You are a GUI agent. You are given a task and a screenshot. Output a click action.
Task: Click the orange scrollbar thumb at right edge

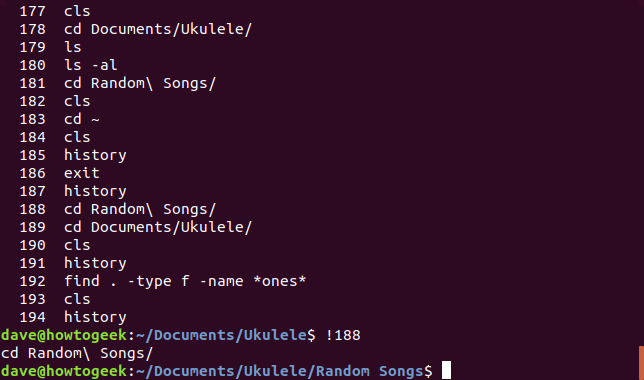641,363
